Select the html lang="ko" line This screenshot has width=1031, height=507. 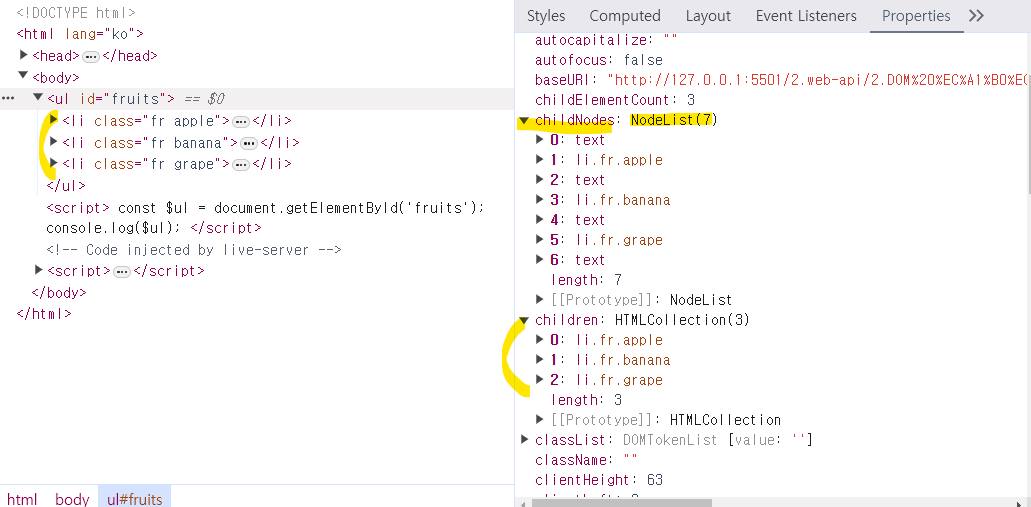click(x=80, y=34)
